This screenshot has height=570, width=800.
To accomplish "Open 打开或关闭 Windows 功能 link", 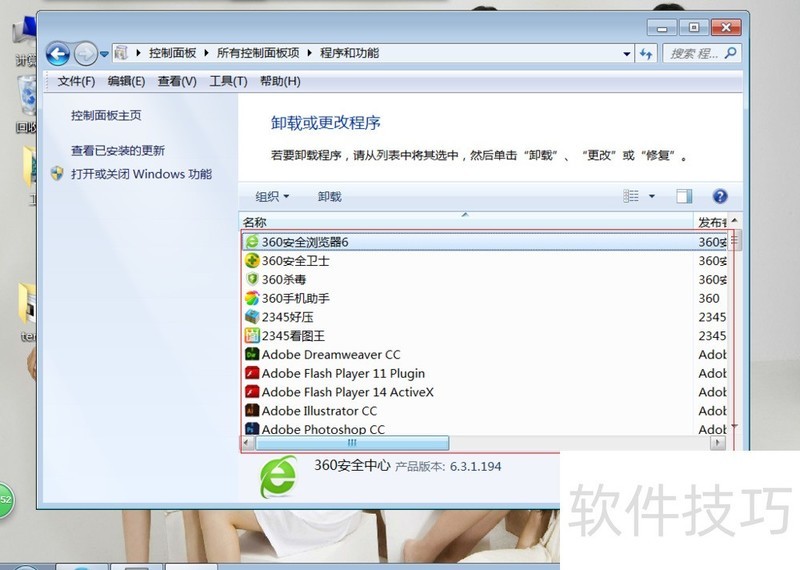I will point(141,174).
